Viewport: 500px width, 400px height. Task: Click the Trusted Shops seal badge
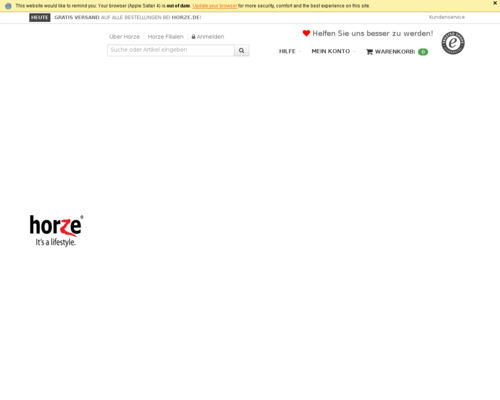(x=453, y=43)
